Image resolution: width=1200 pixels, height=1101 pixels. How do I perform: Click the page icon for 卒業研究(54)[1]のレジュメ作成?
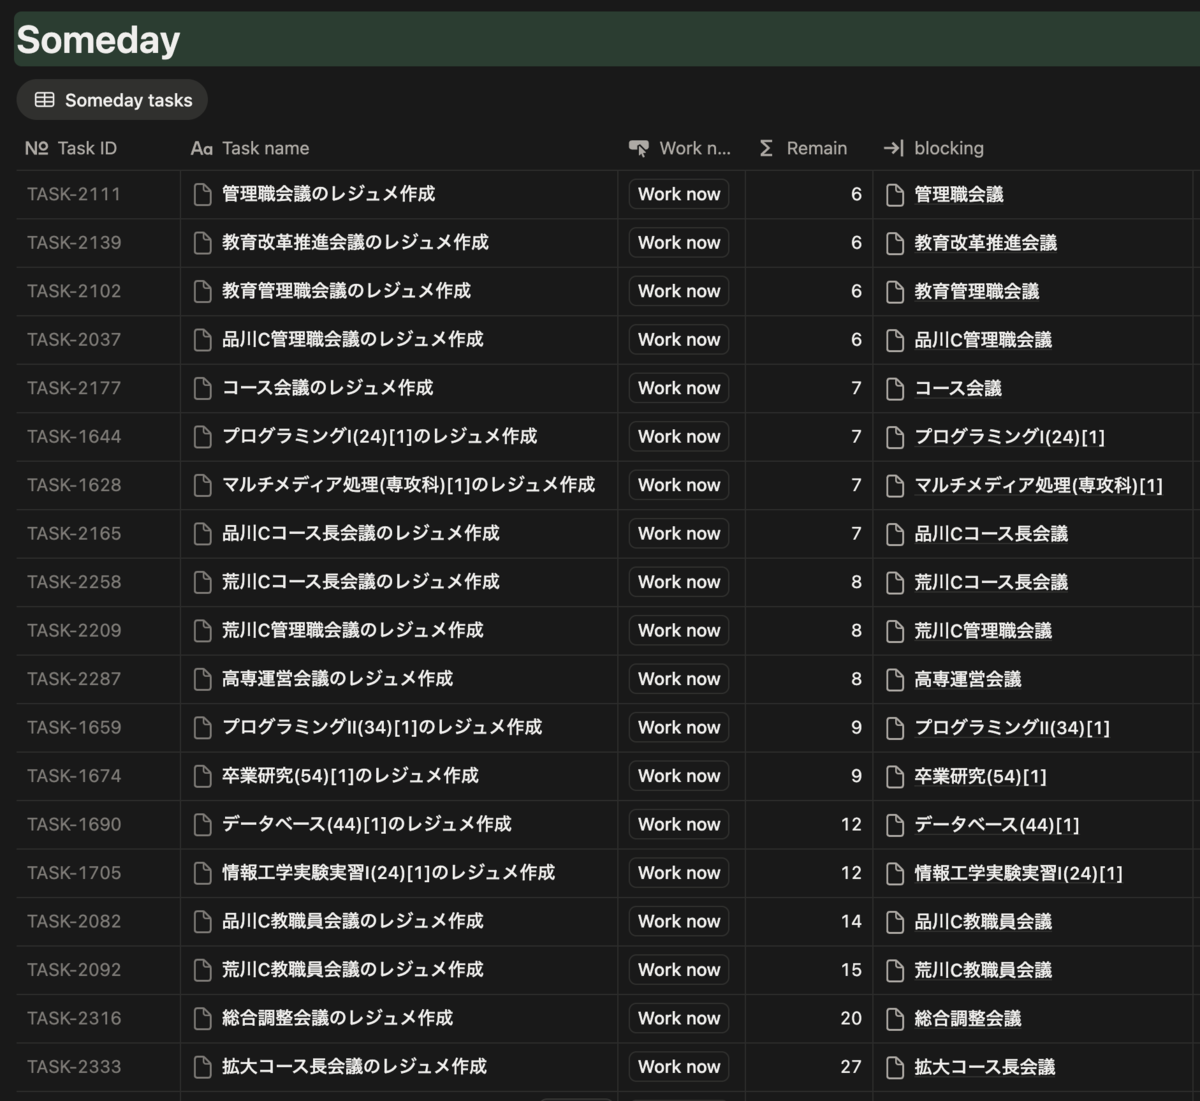coord(202,776)
